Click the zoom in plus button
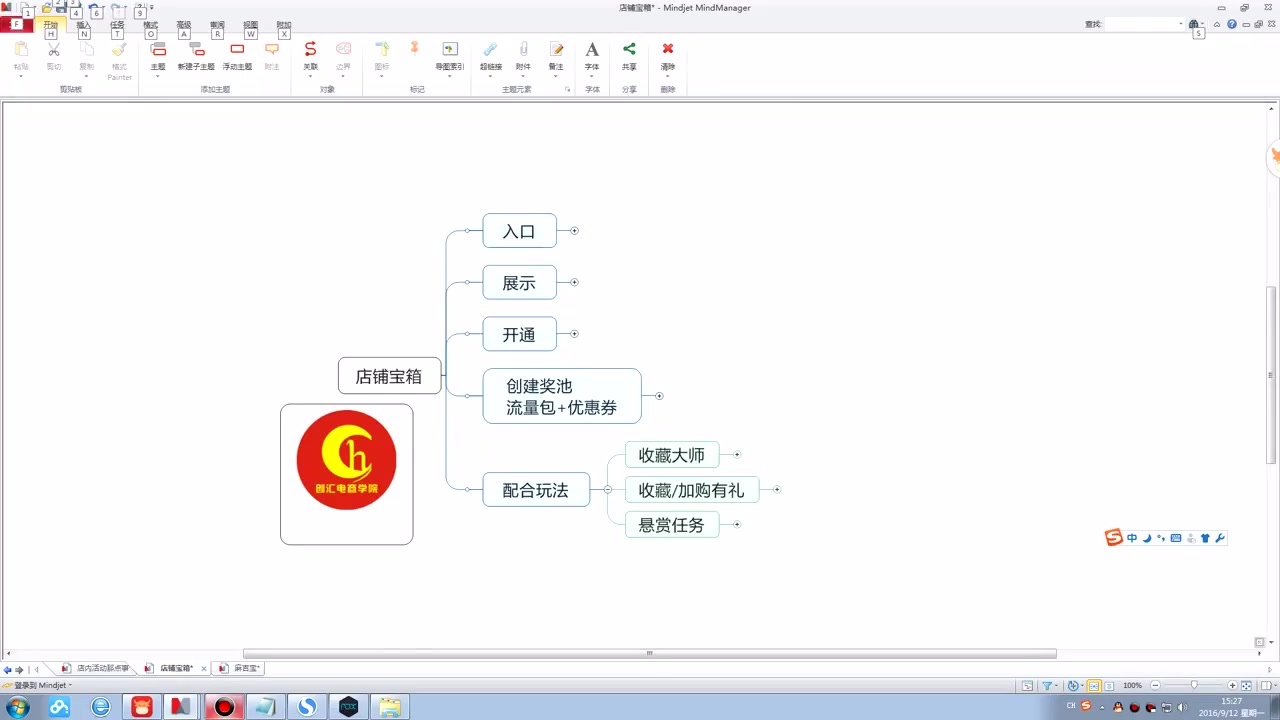The width and height of the screenshot is (1280, 720). (1232, 686)
